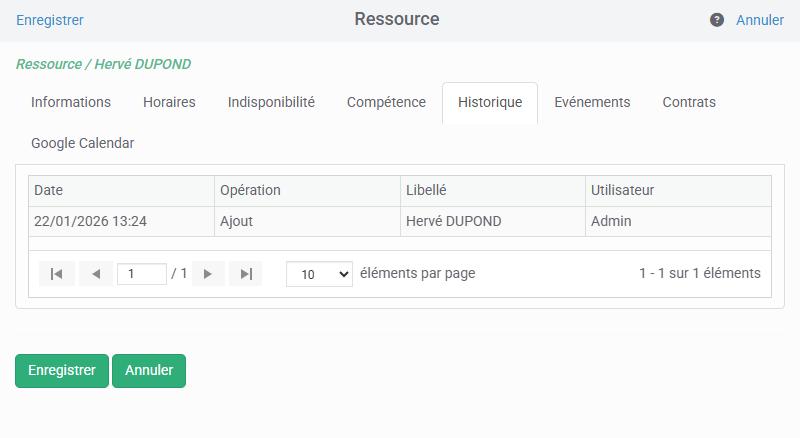Open the Google Calendar tab

click(83, 143)
